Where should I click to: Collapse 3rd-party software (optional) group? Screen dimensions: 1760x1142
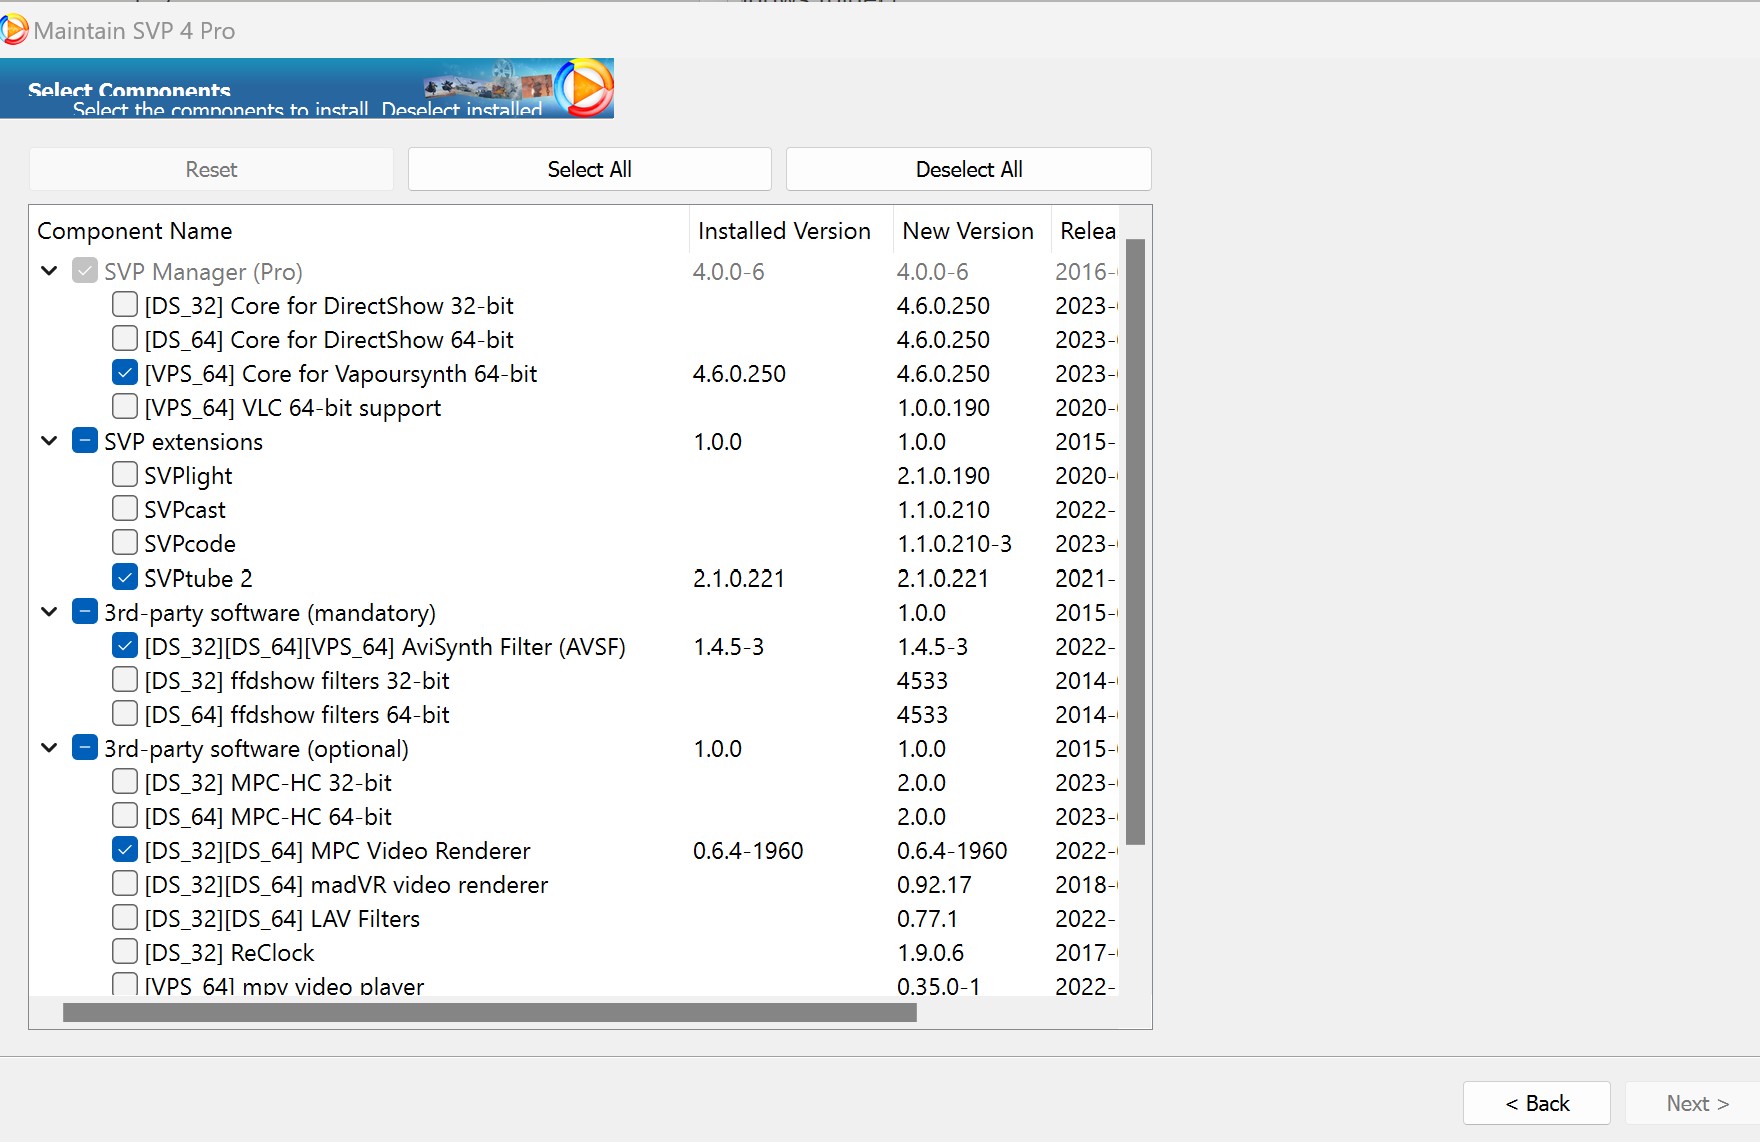49,748
